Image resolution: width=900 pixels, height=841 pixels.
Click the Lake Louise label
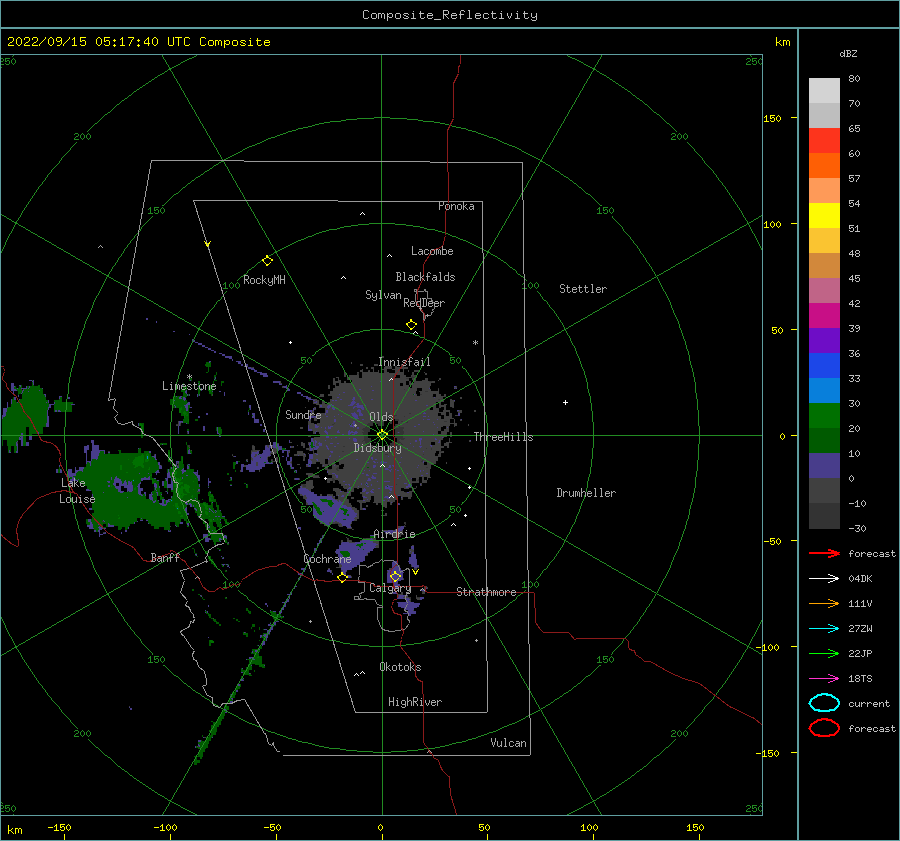[x=77, y=491]
